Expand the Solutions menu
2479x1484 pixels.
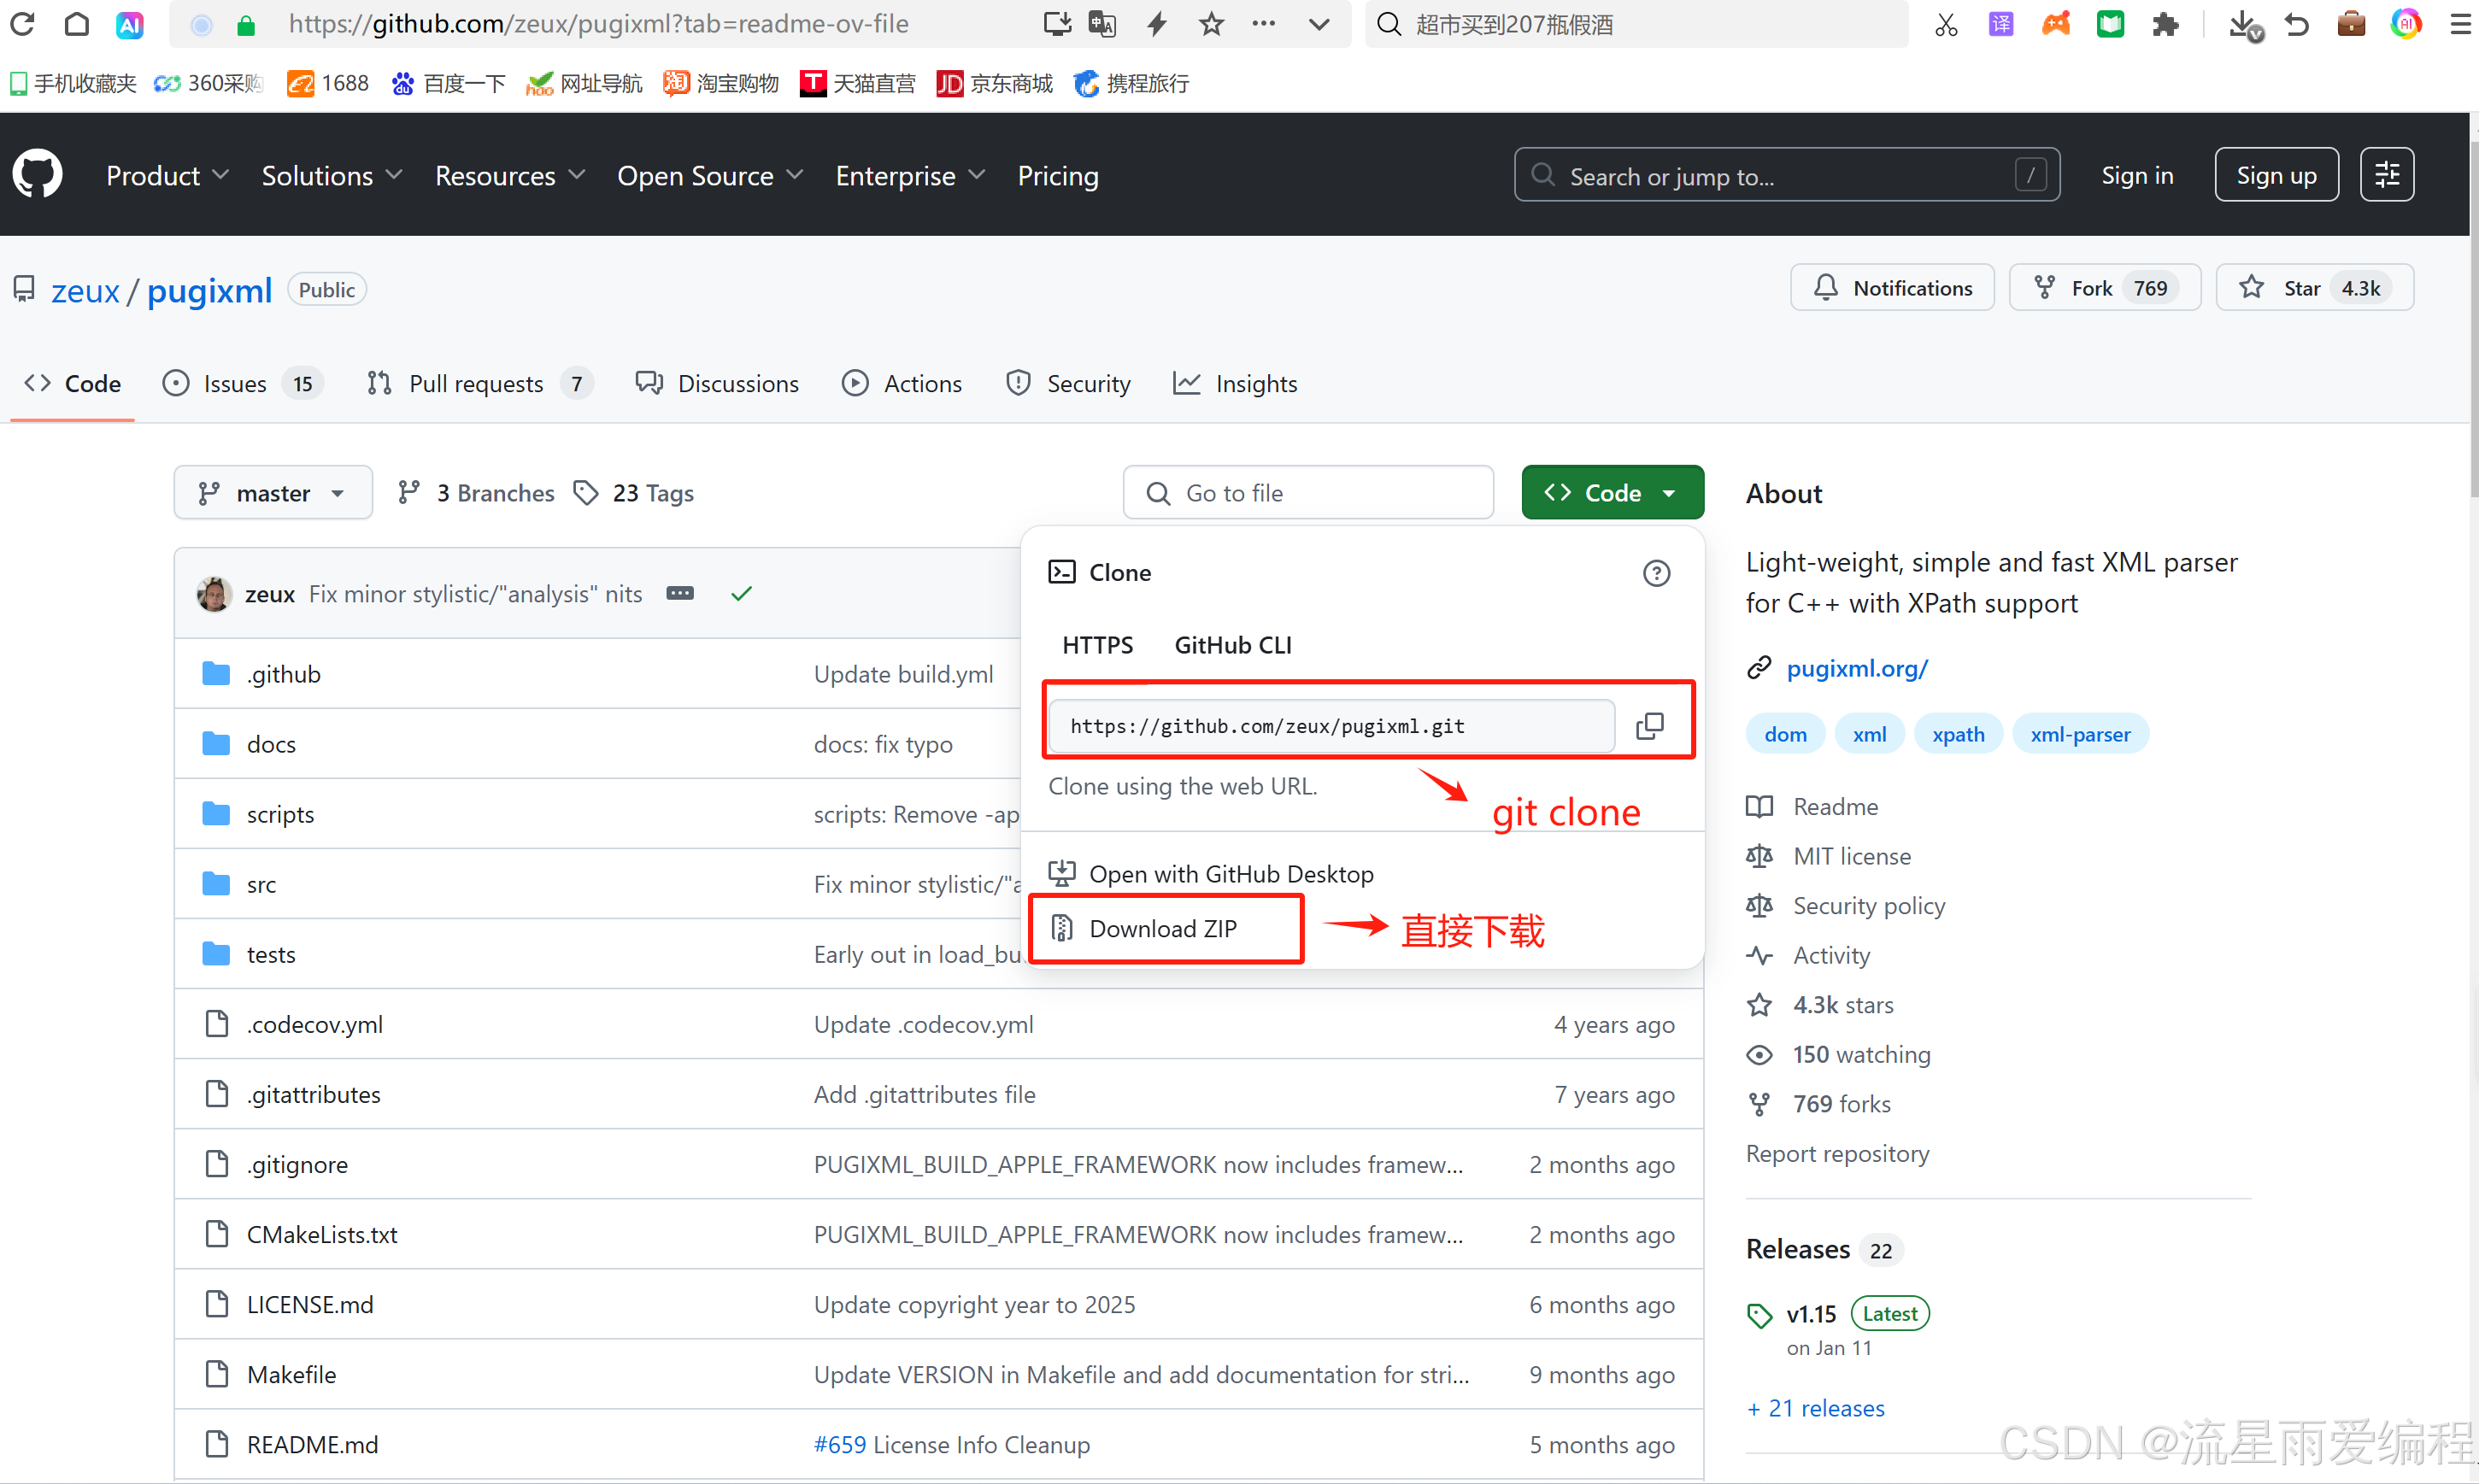coord(332,176)
